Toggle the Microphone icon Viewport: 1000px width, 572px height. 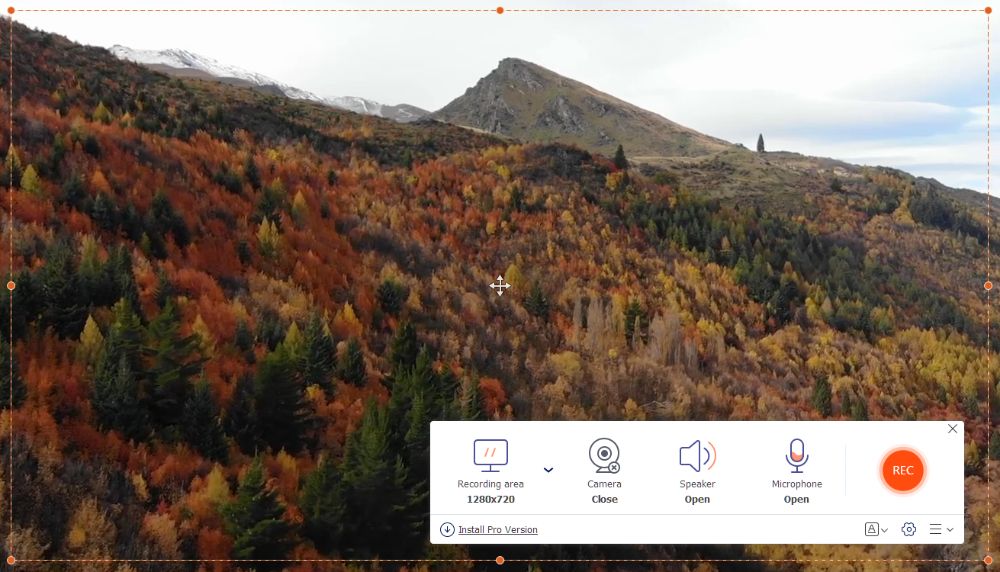click(797, 455)
